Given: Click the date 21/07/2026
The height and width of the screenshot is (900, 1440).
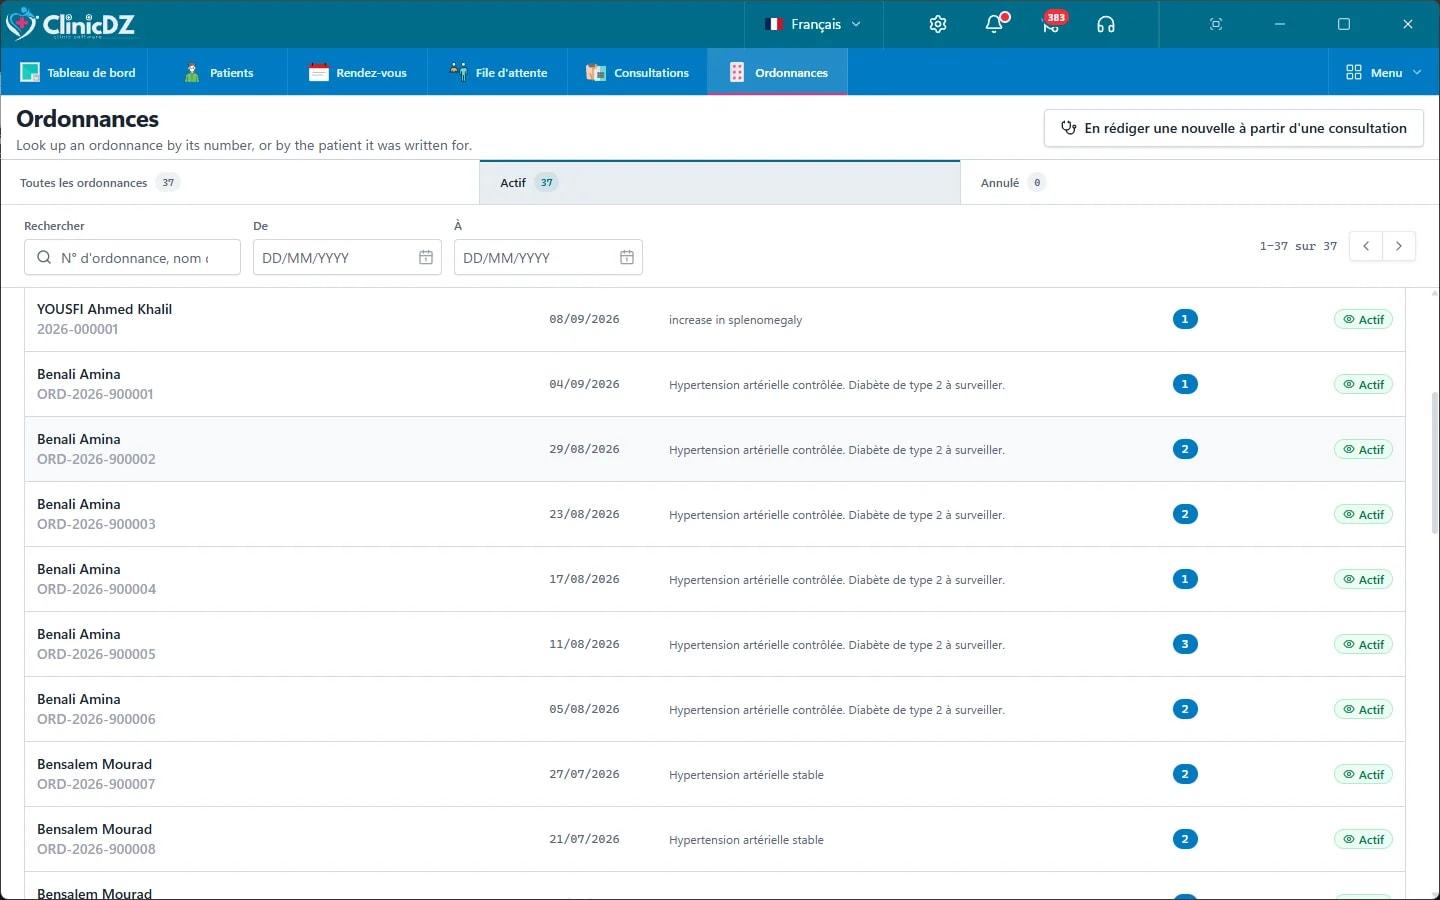Looking at the screenshot, I should (584, 839).
